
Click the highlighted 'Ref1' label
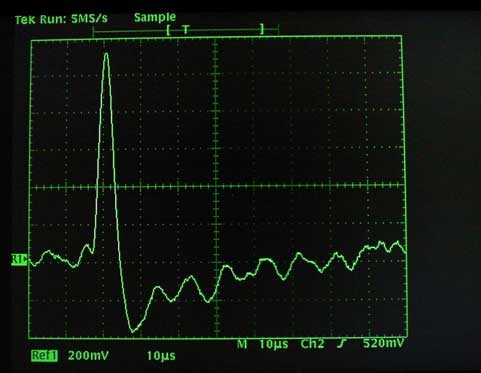click(x=44, y=356)
